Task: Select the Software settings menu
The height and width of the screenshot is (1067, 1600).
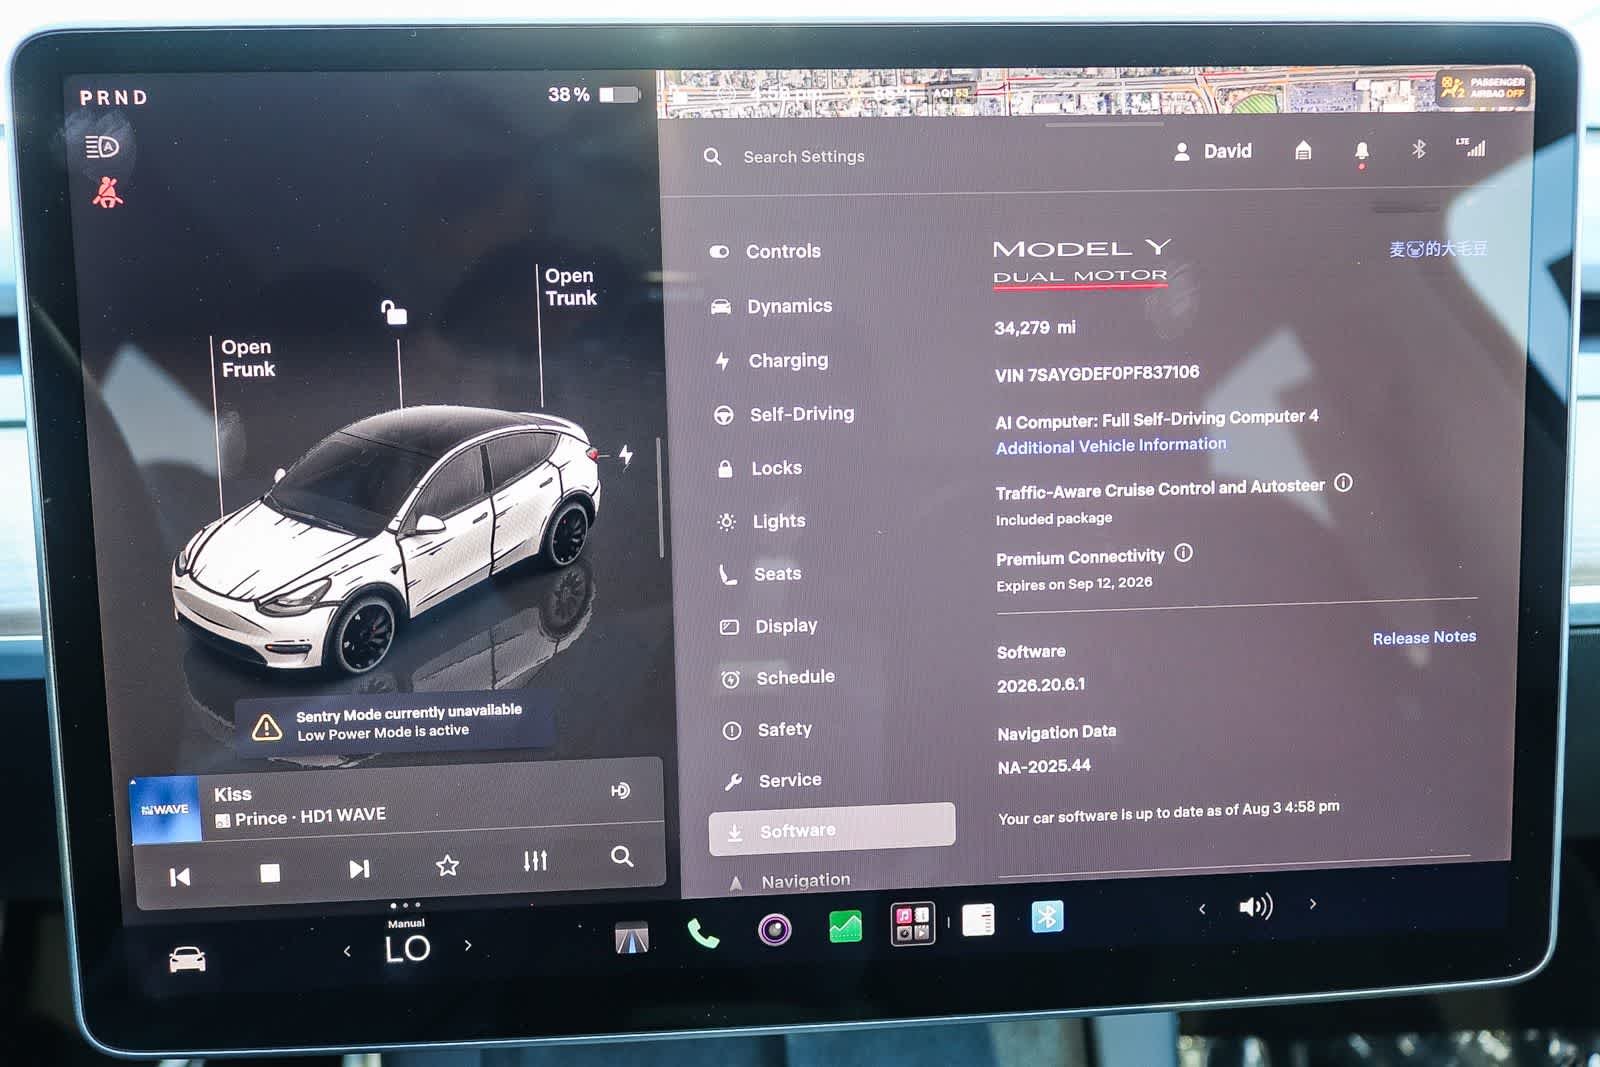Action: point(832,830)
